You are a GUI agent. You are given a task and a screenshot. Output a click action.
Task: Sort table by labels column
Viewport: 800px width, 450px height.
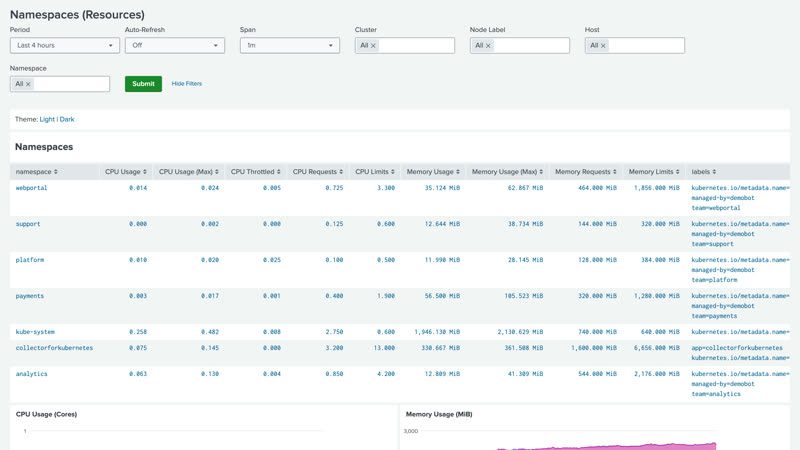tap(704, 172)
